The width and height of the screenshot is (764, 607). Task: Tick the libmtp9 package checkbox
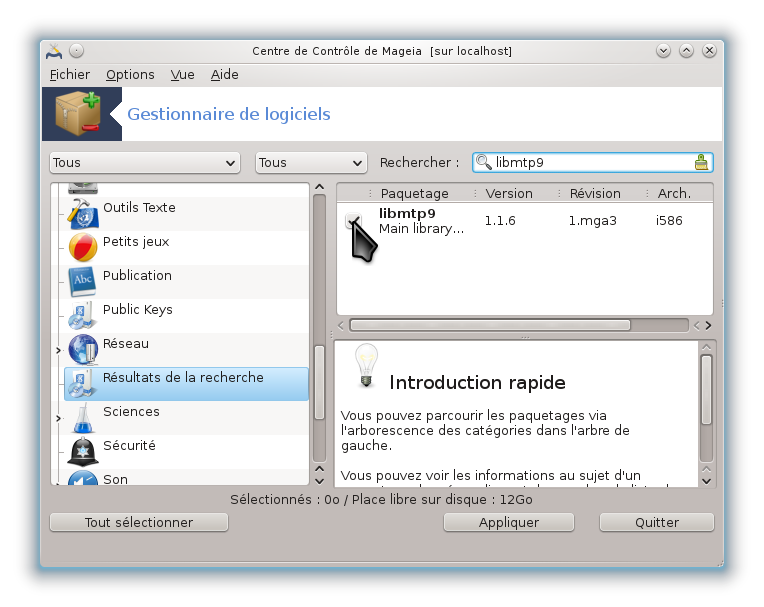[353, 221]
